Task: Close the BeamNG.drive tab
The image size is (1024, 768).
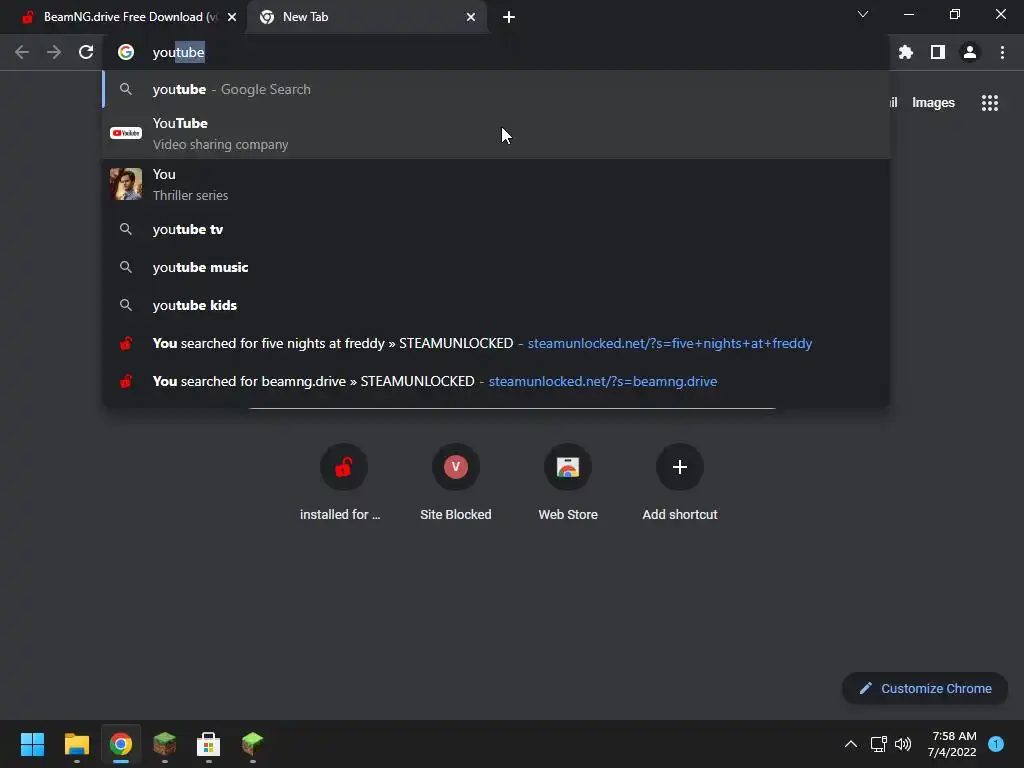Action: pos(232,17)
